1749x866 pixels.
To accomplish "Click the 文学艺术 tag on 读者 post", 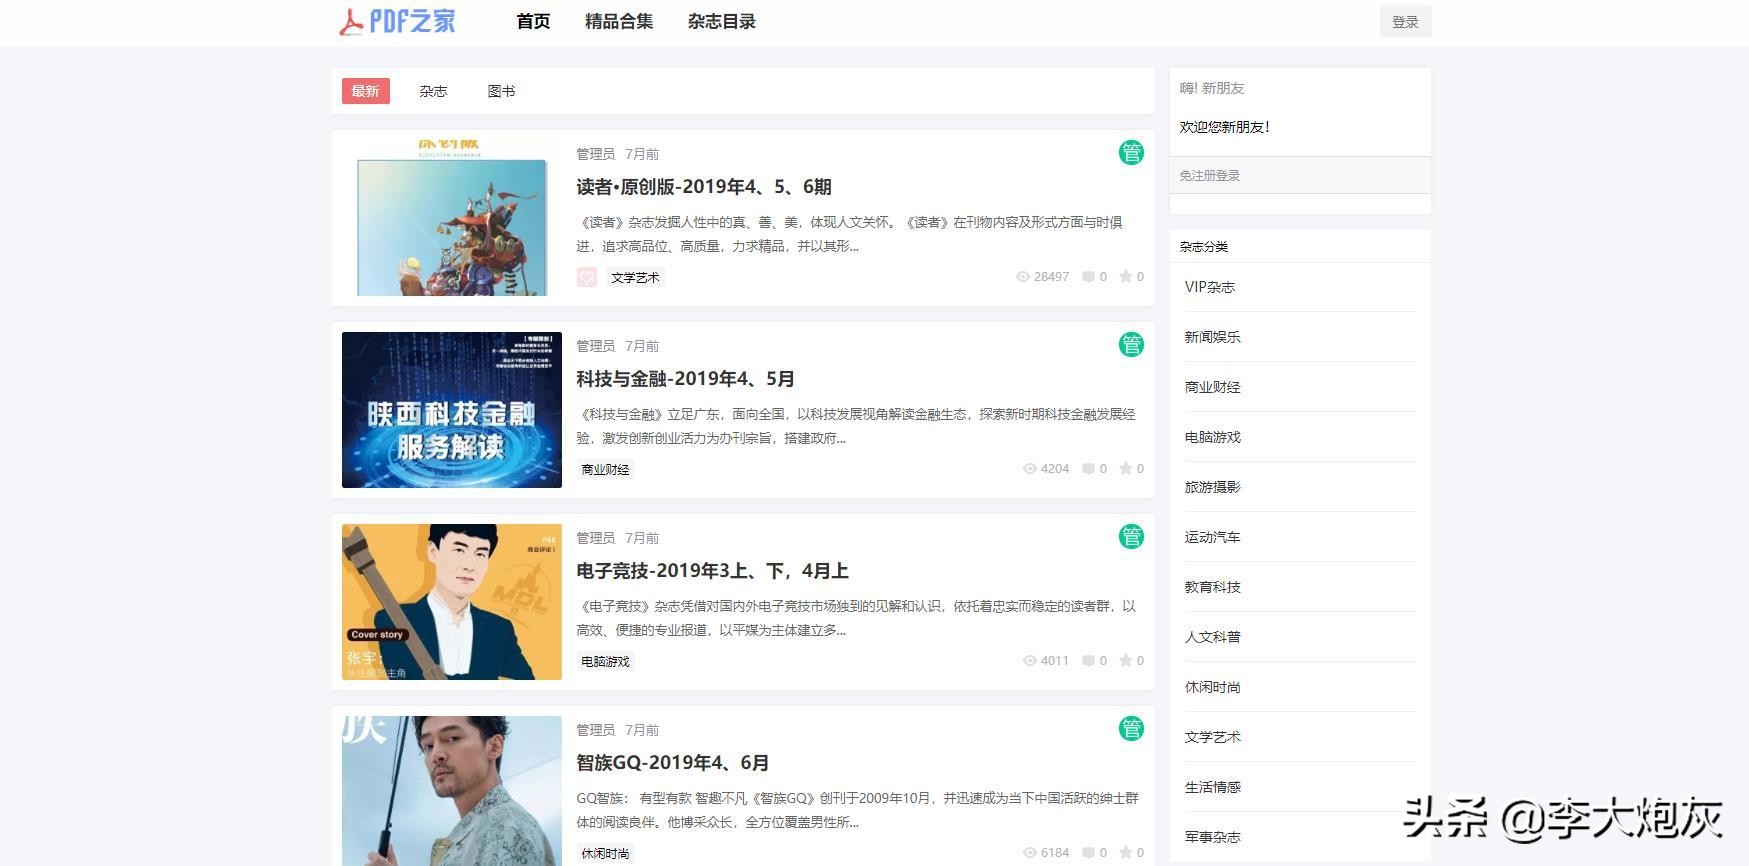I will 635,277.
